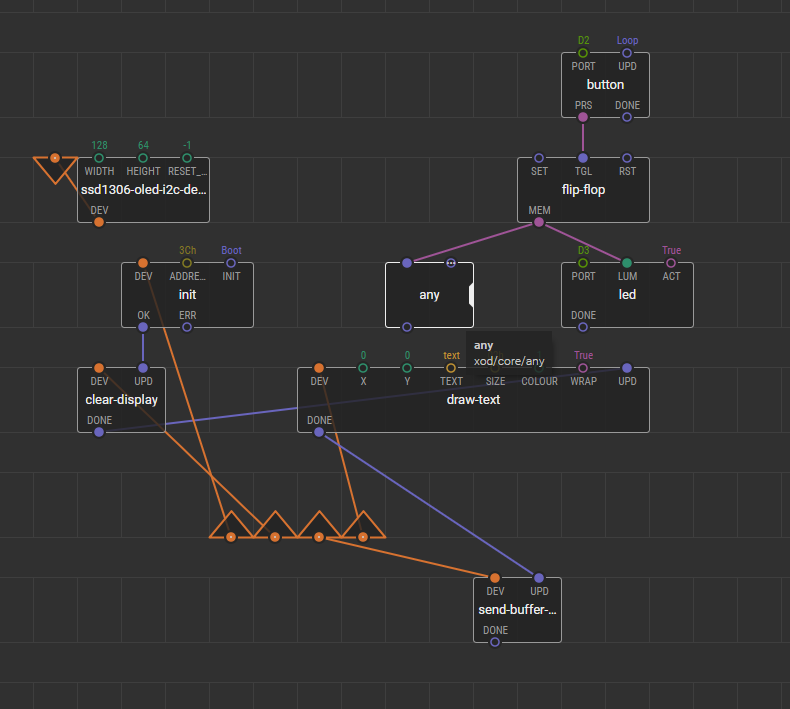Click the DEV input pin on init node
Screen dimensions: 790x709
click(x=143, y=263)
